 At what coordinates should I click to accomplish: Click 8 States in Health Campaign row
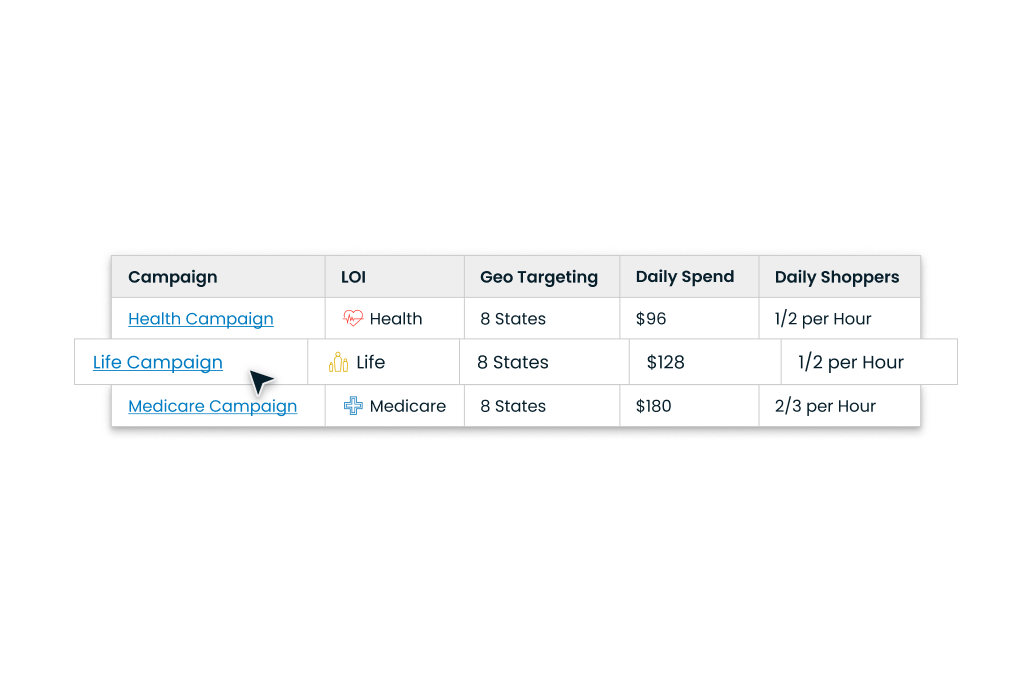coord(513,319)
